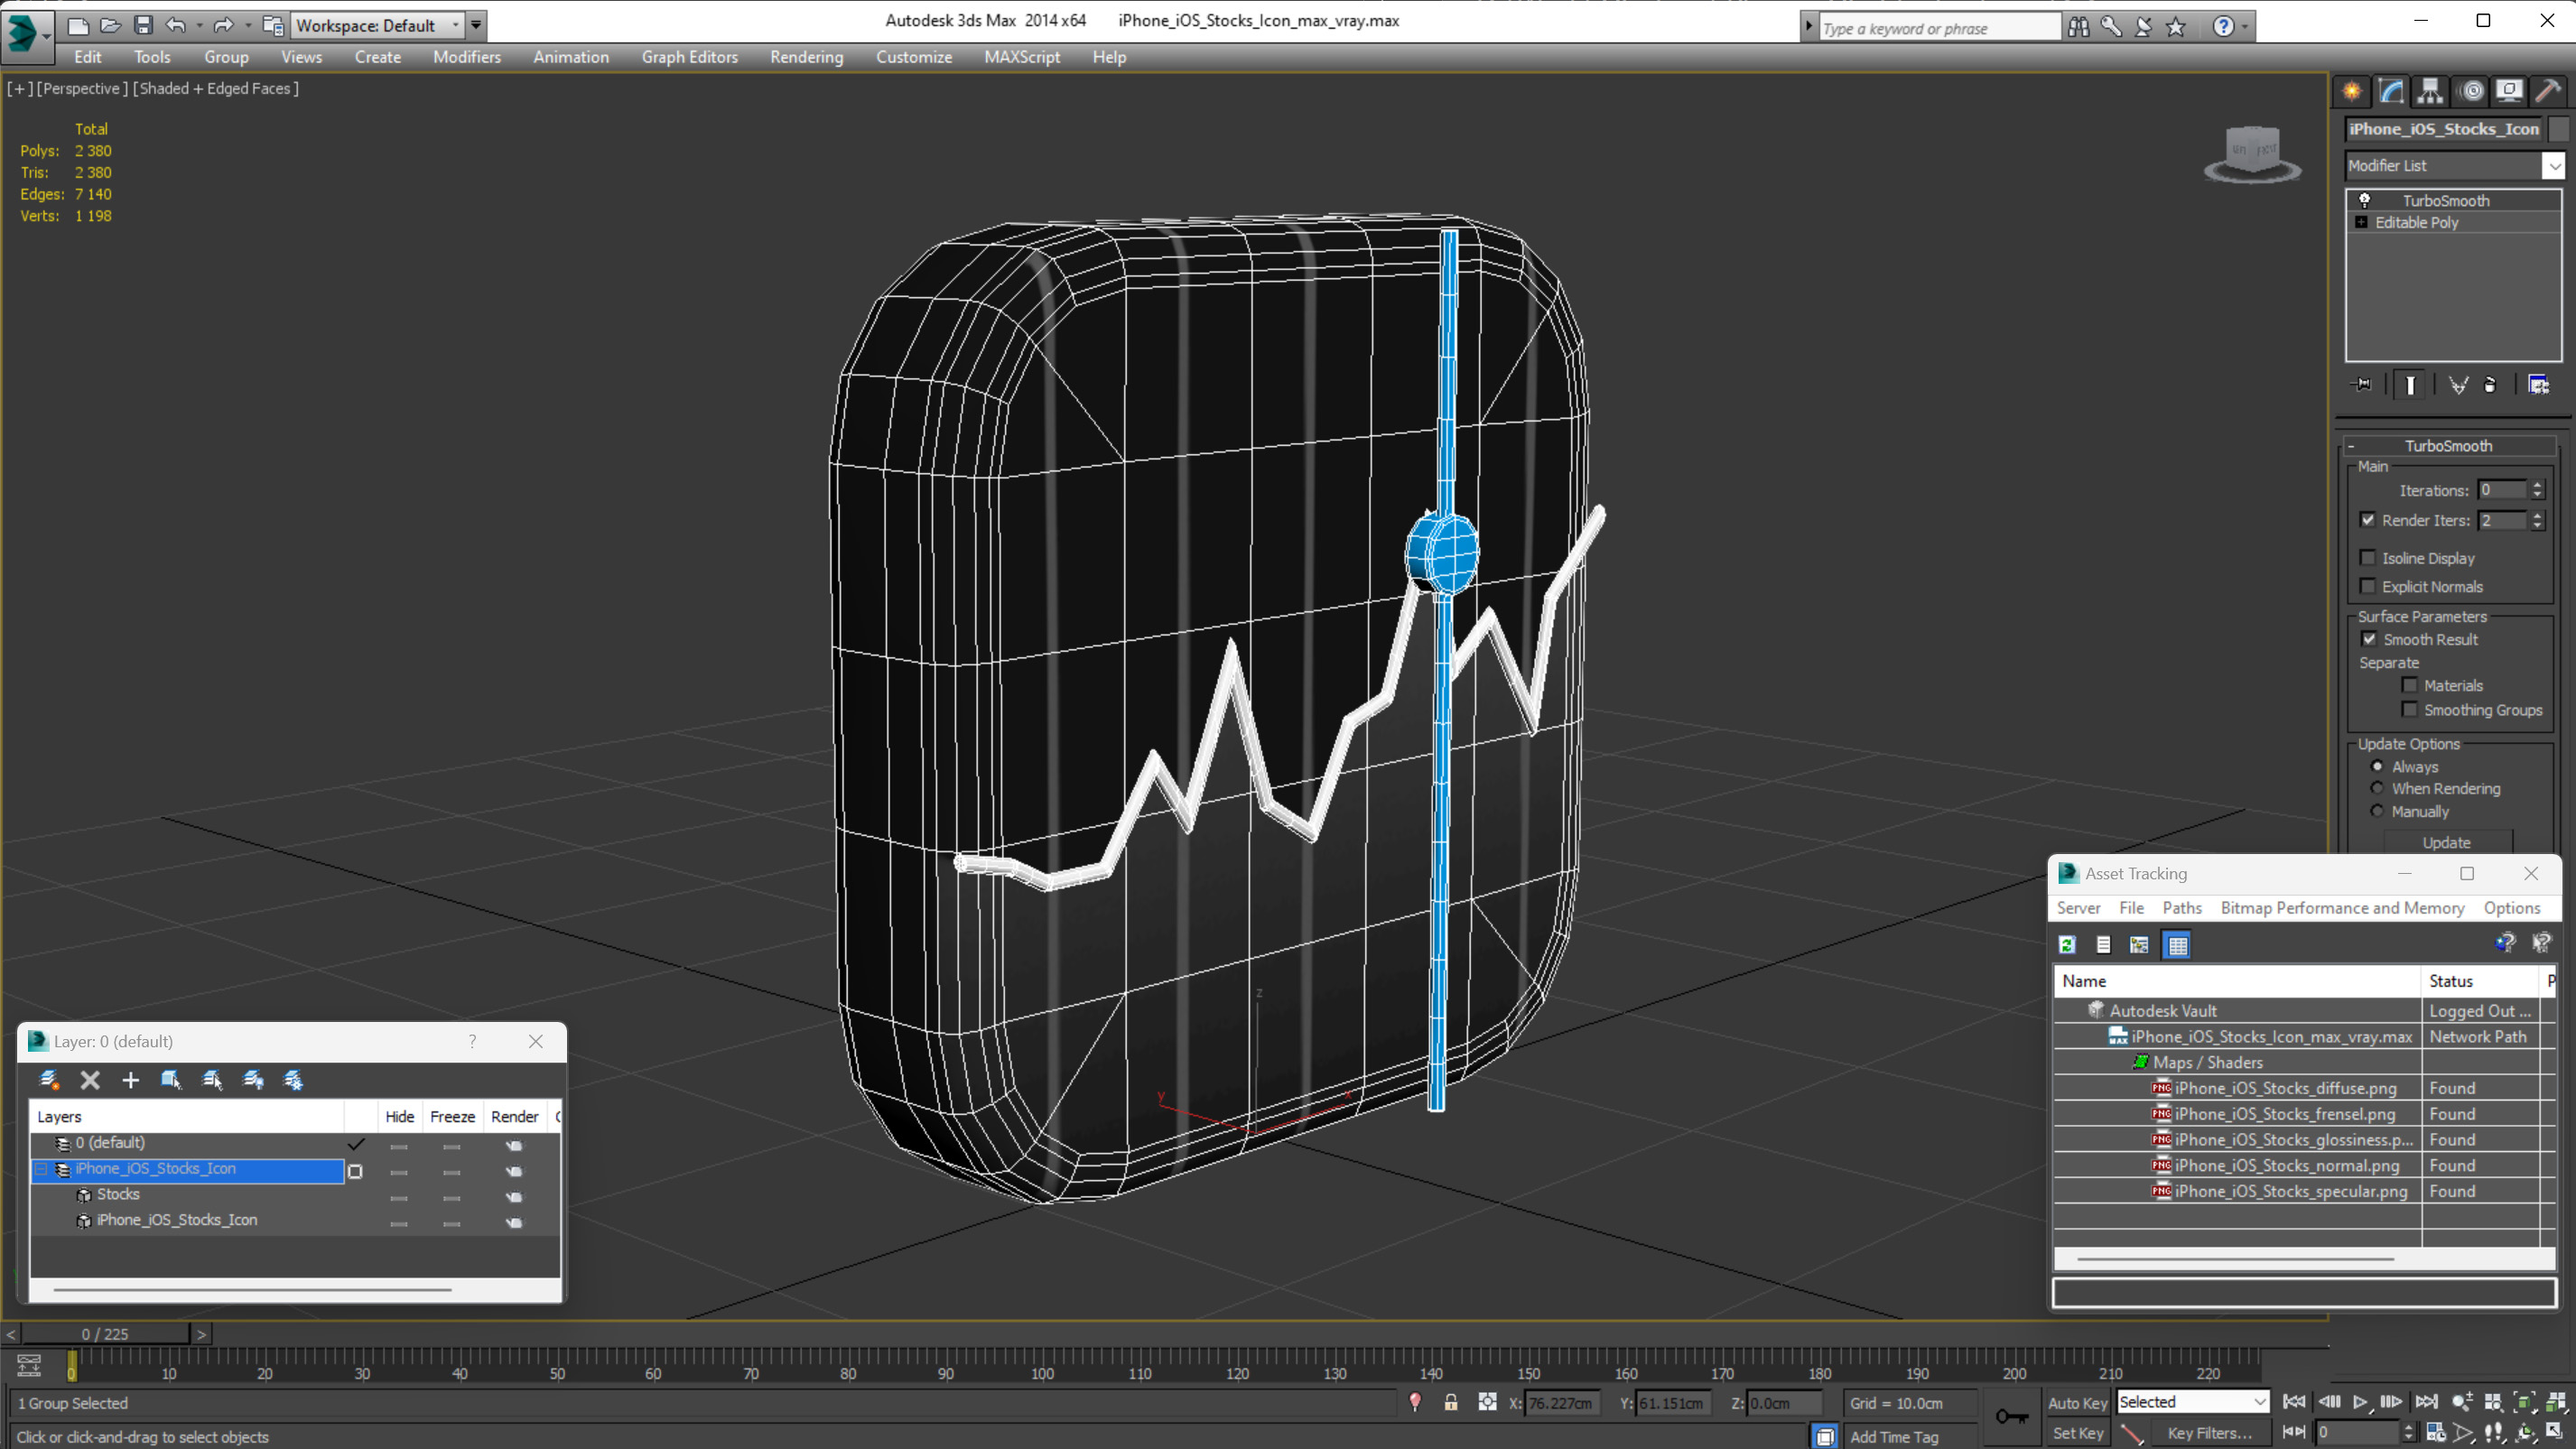Viewport: 2576px width, 1449px height.
Task: Click Create New Layer icon in Layer dialog
Action: point(49,1079)
